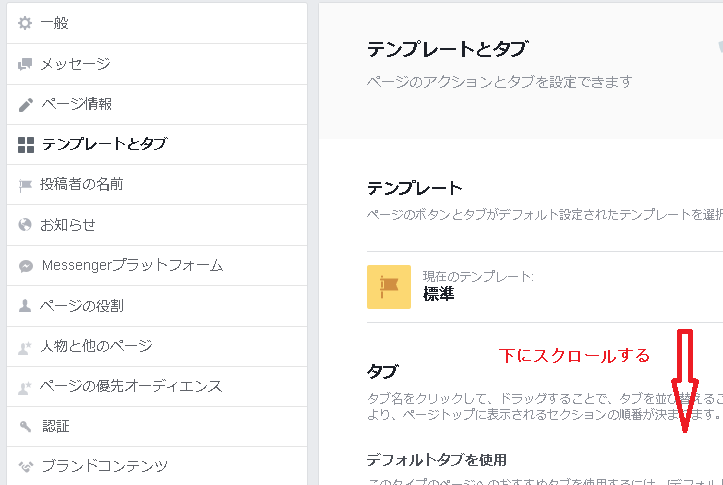Select the 認証 menu entry
Image resolution: width=723 pixels, height=485 pixels.
point(157,426)
